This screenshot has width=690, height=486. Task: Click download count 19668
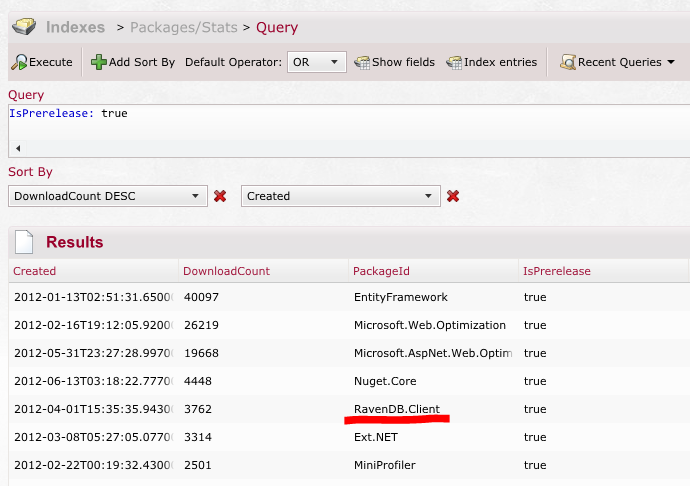click(x=201, y=353)
